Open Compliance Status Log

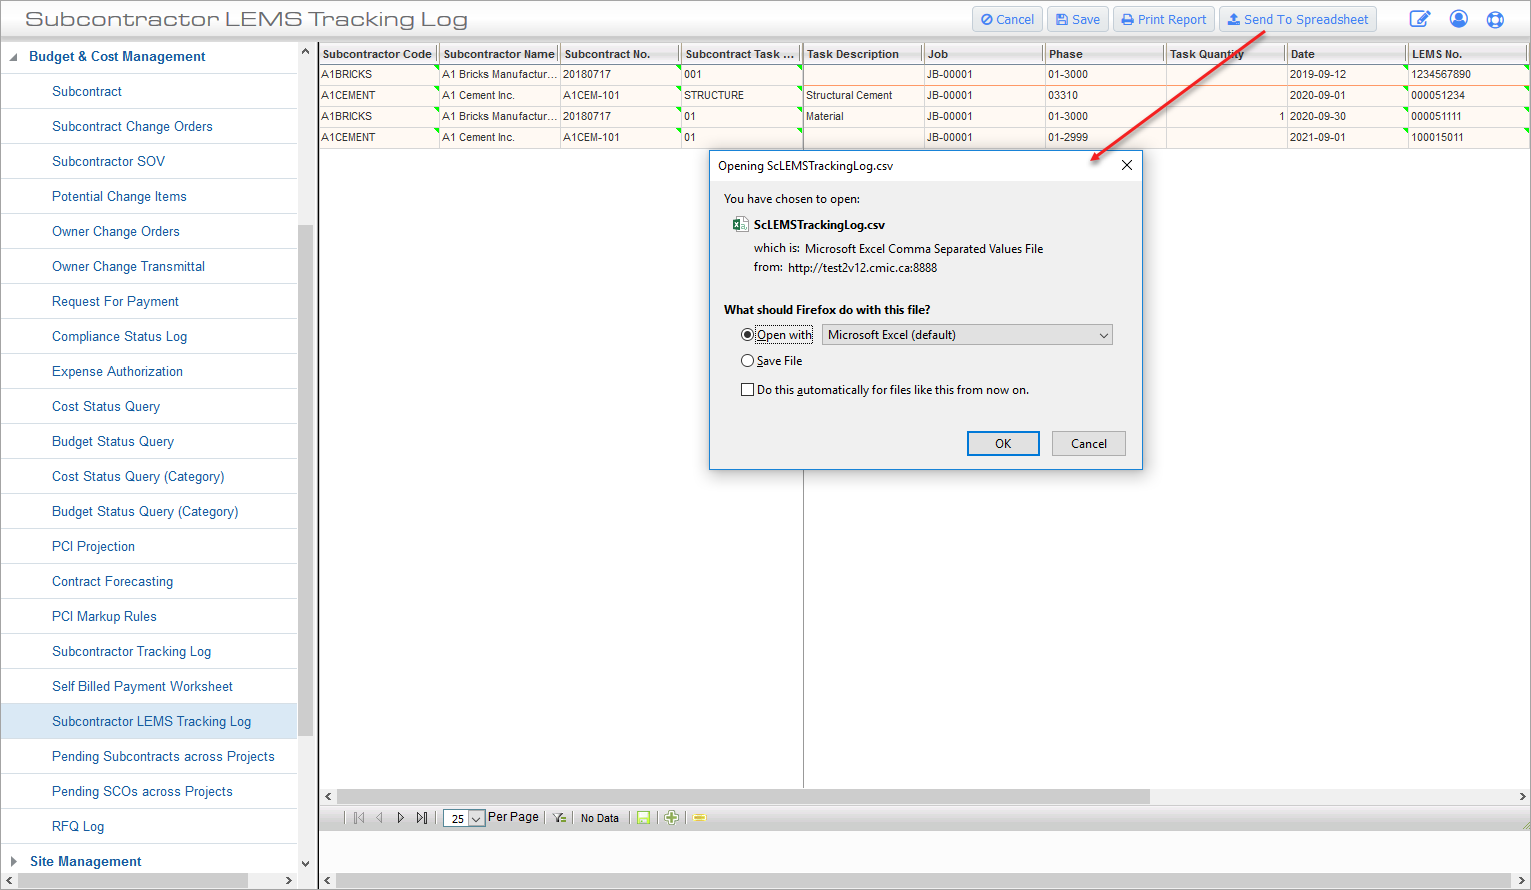click(x=119, y=336)
